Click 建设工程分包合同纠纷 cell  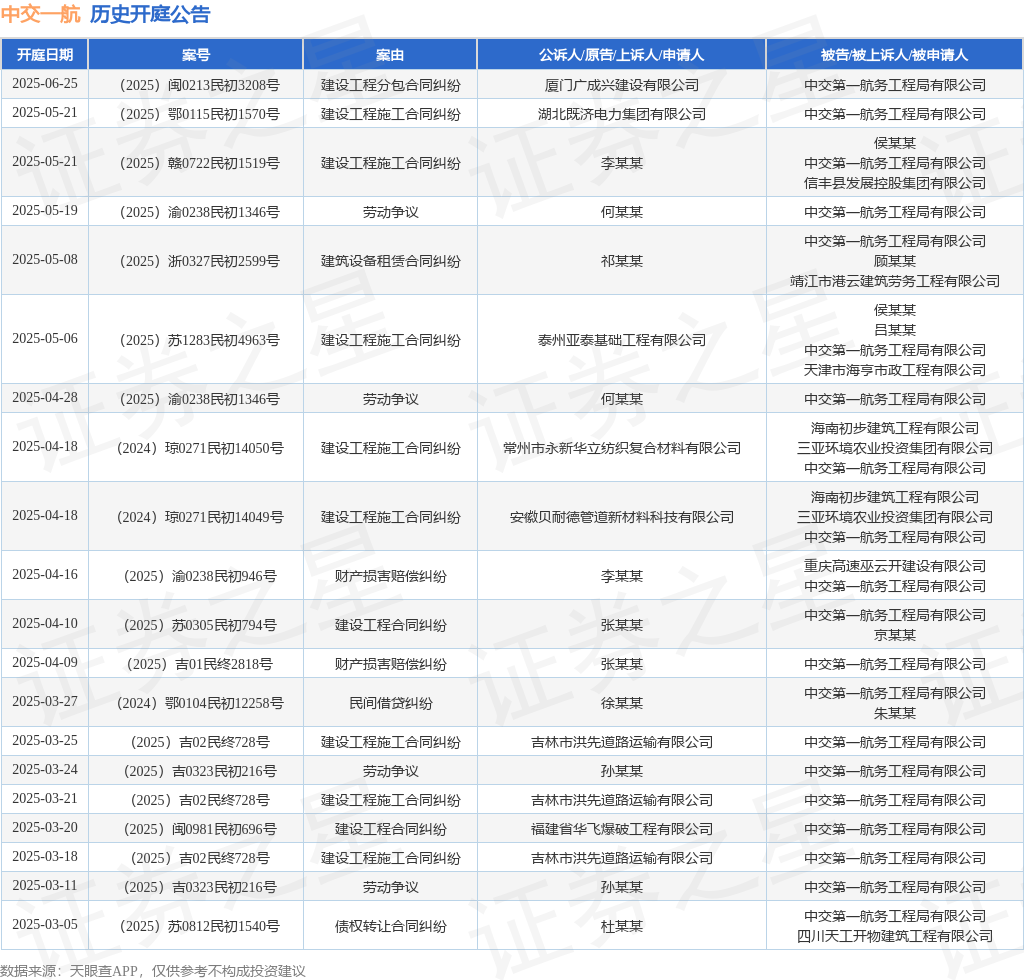391,85
